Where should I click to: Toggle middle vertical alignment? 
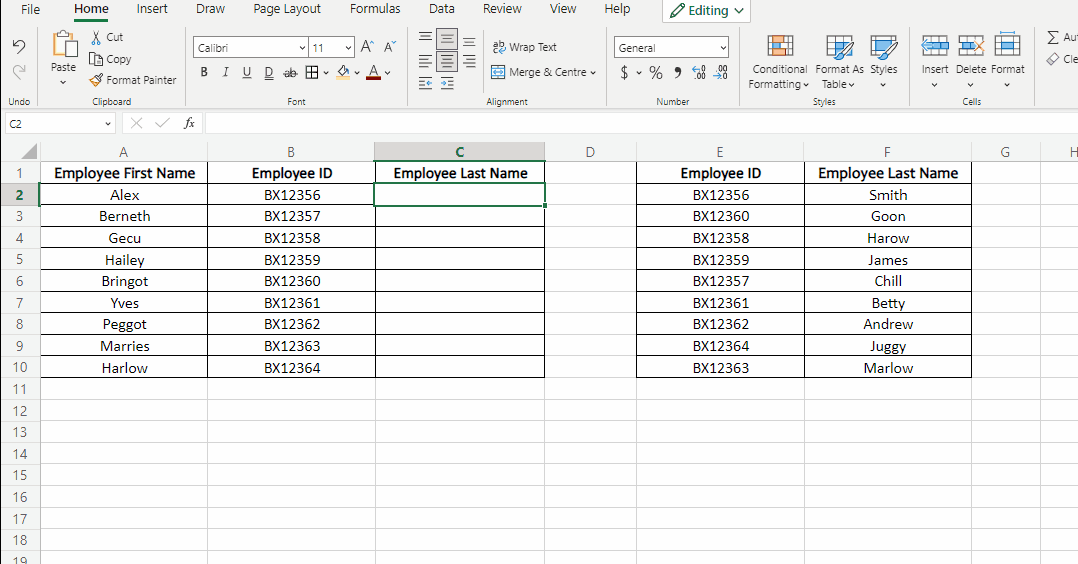[447, 39]
